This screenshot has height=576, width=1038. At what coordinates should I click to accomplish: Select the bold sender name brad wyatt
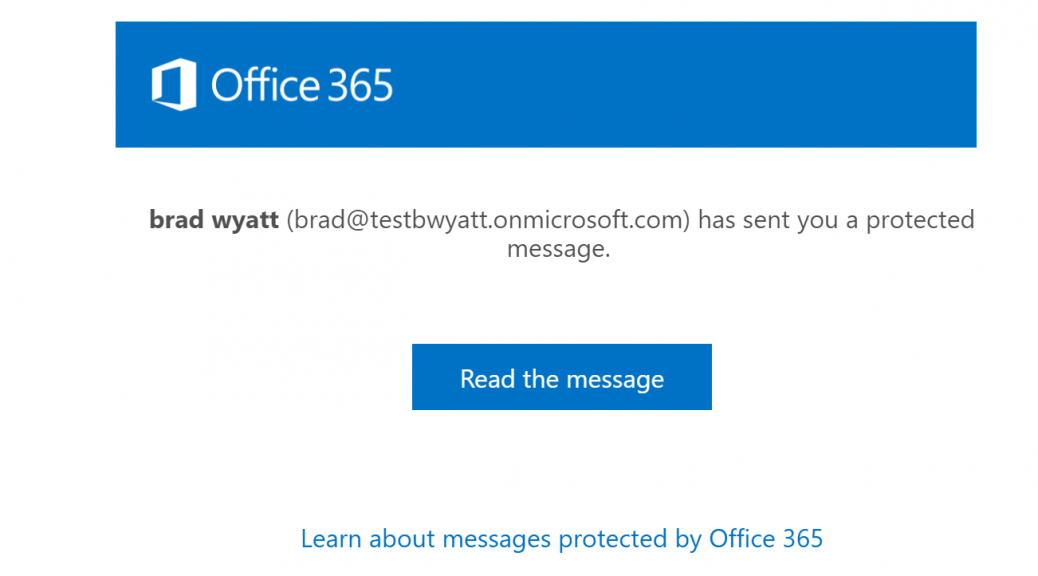(214, 220)
